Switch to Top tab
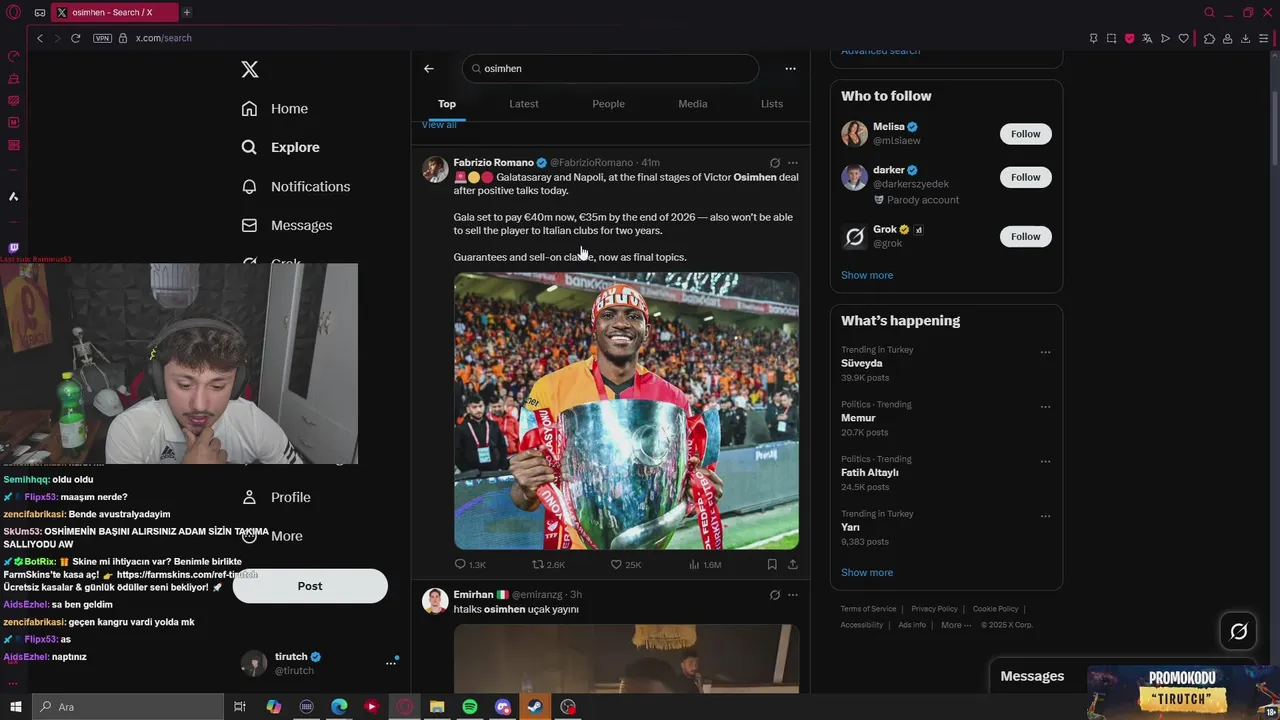Screen dimensions: 1280x720 [x=447, y=104]
